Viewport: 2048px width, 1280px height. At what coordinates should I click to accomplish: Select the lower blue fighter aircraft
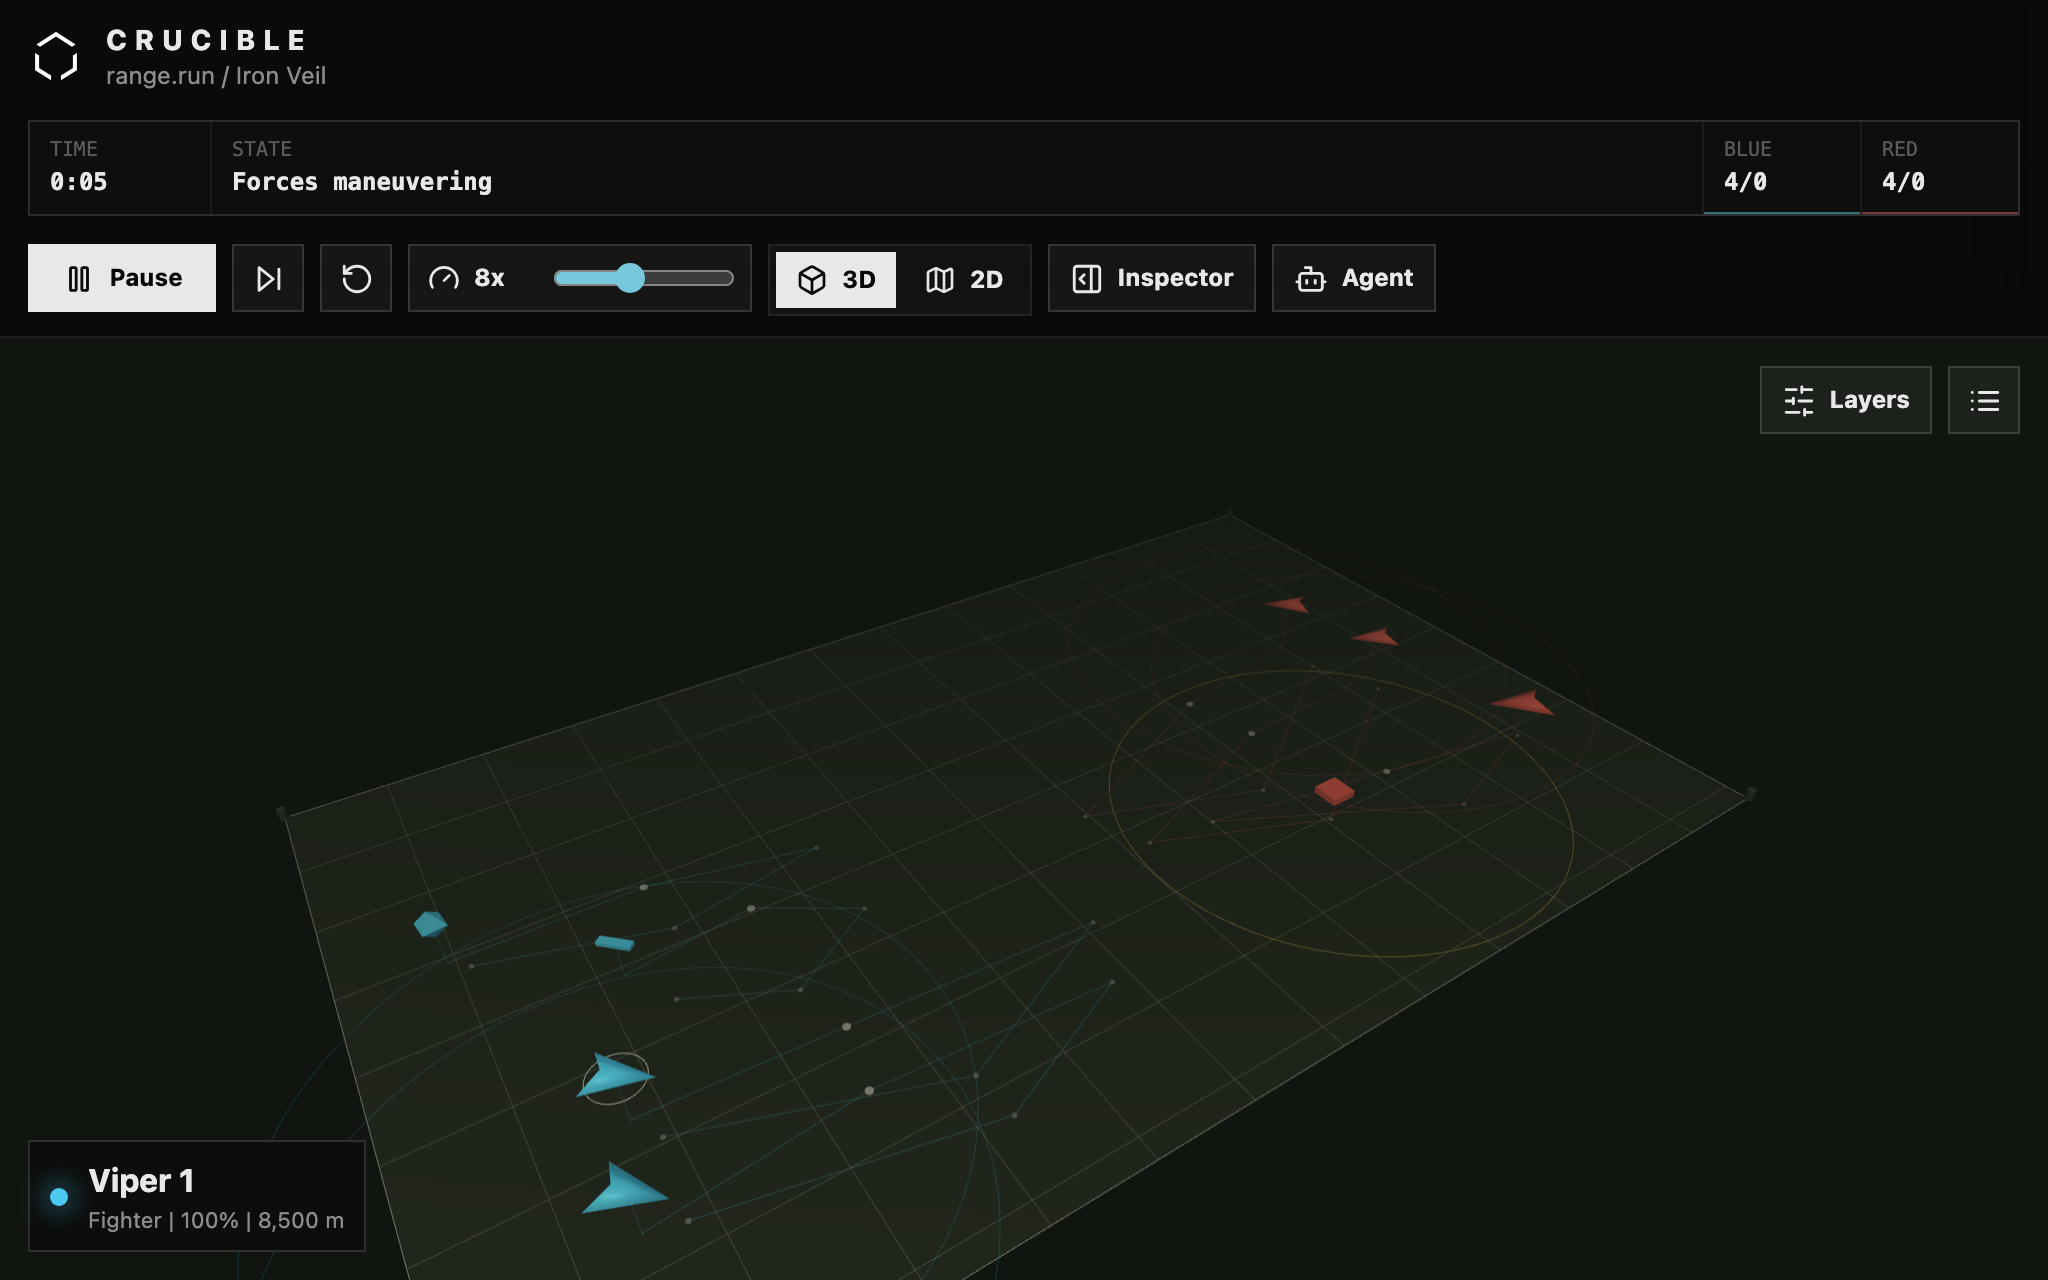point(624,1189)
